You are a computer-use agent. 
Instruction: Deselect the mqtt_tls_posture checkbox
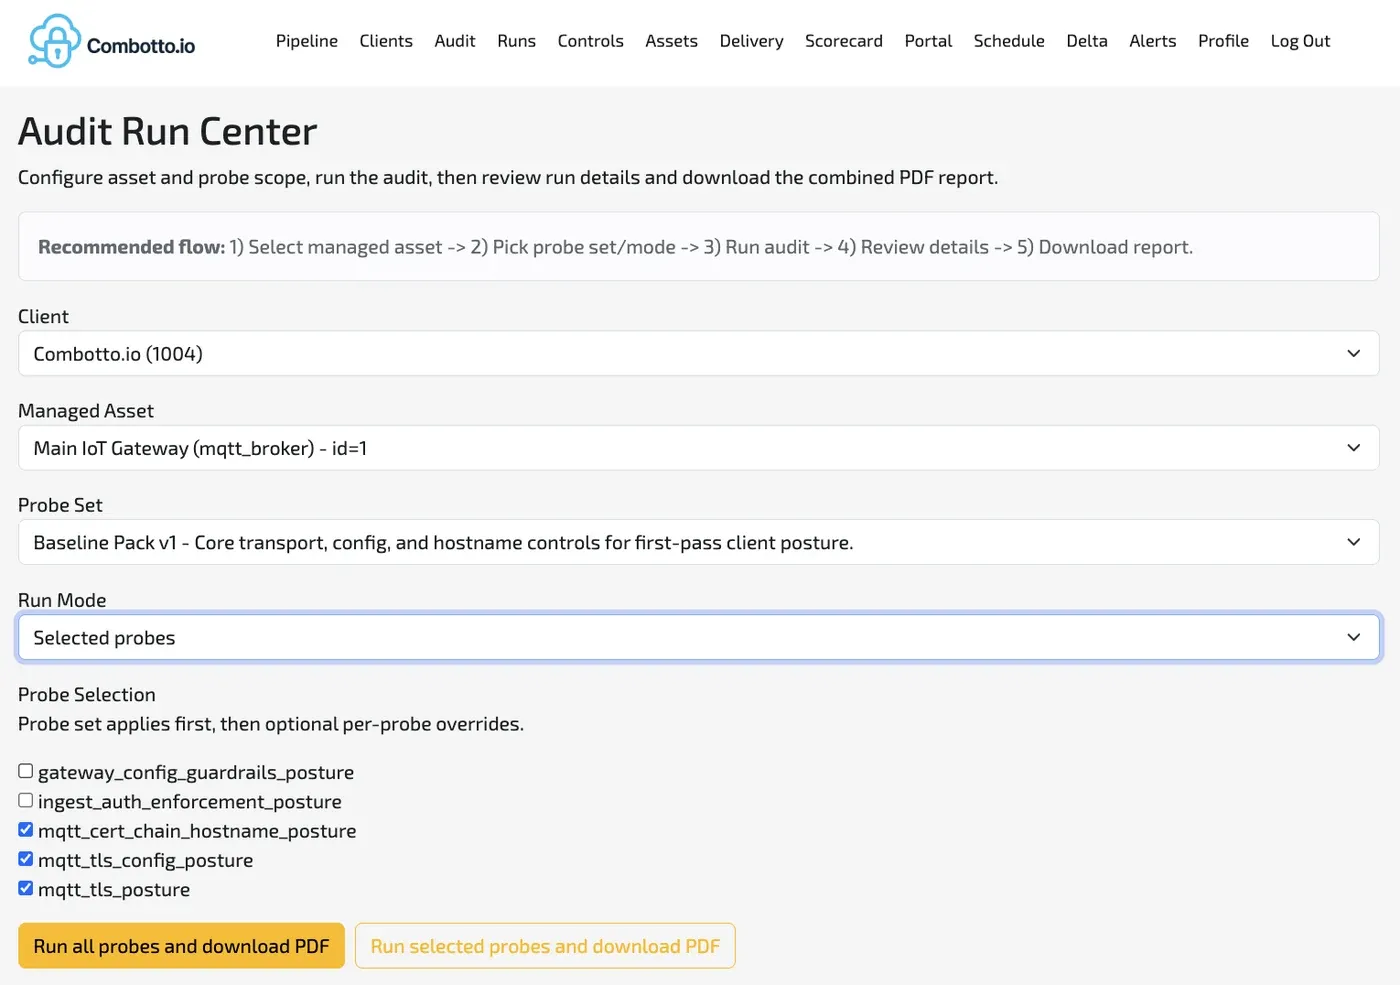tap(25, 887)
